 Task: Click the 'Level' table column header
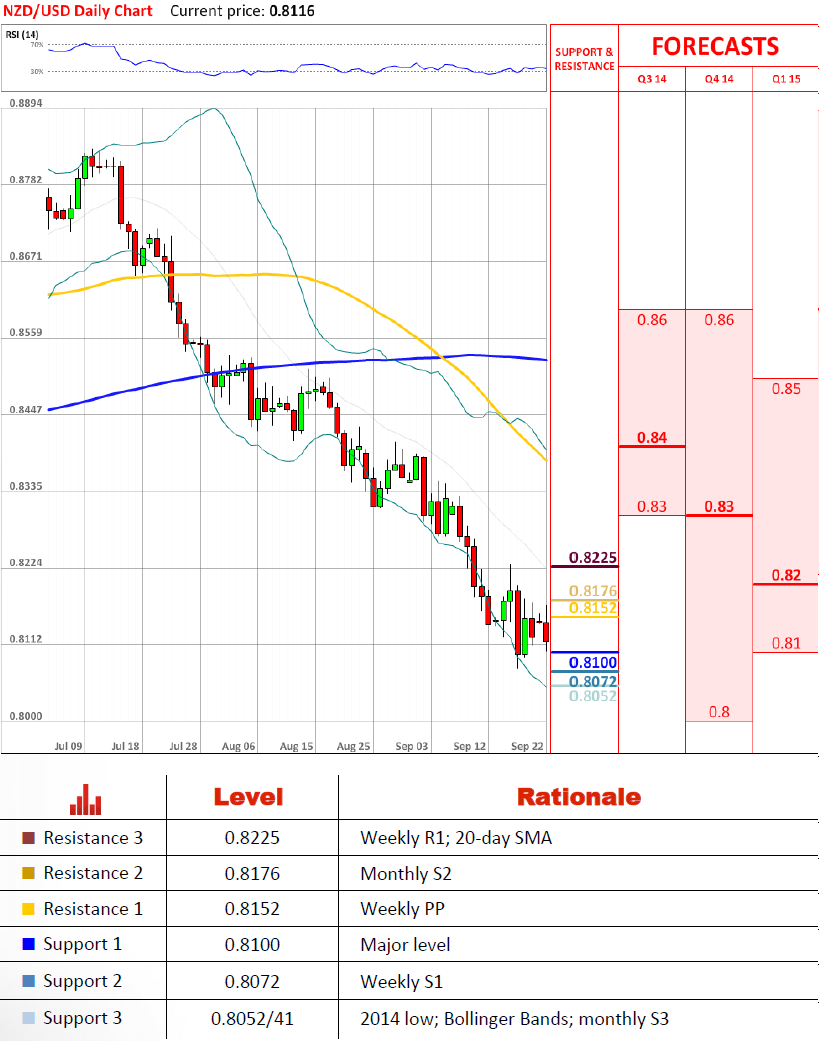point(248,797)
